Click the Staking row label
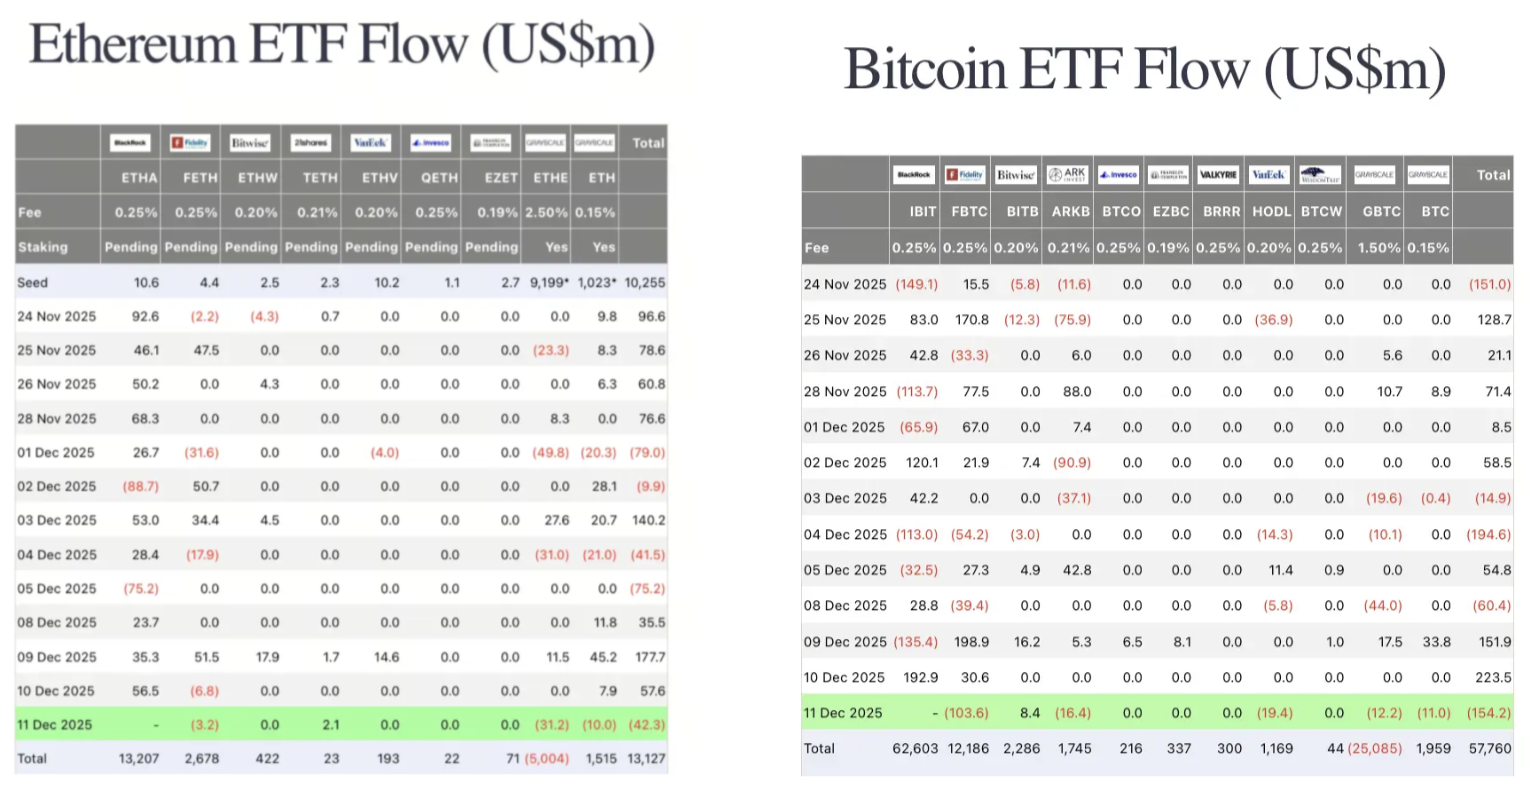Image resolution: width=1530 pixels, height=794 pixels. [x=43, y=247]
